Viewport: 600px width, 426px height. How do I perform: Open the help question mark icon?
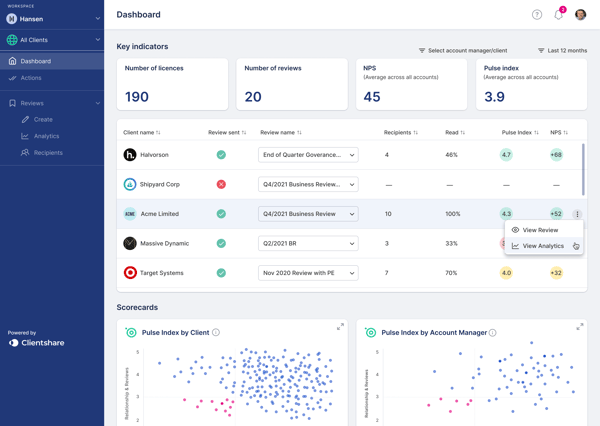(x=537, y=15)
